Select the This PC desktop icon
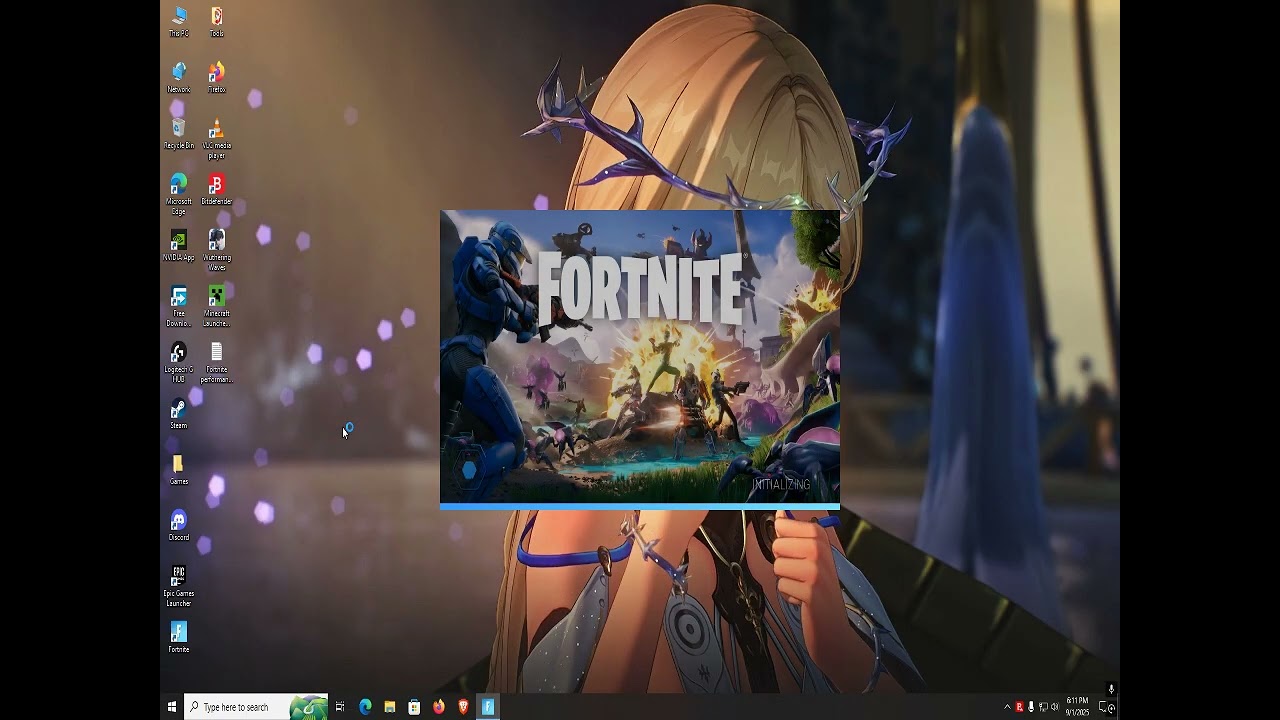Image resolution: width=1280 pixels, height=720 pixels. coord(178,22)
